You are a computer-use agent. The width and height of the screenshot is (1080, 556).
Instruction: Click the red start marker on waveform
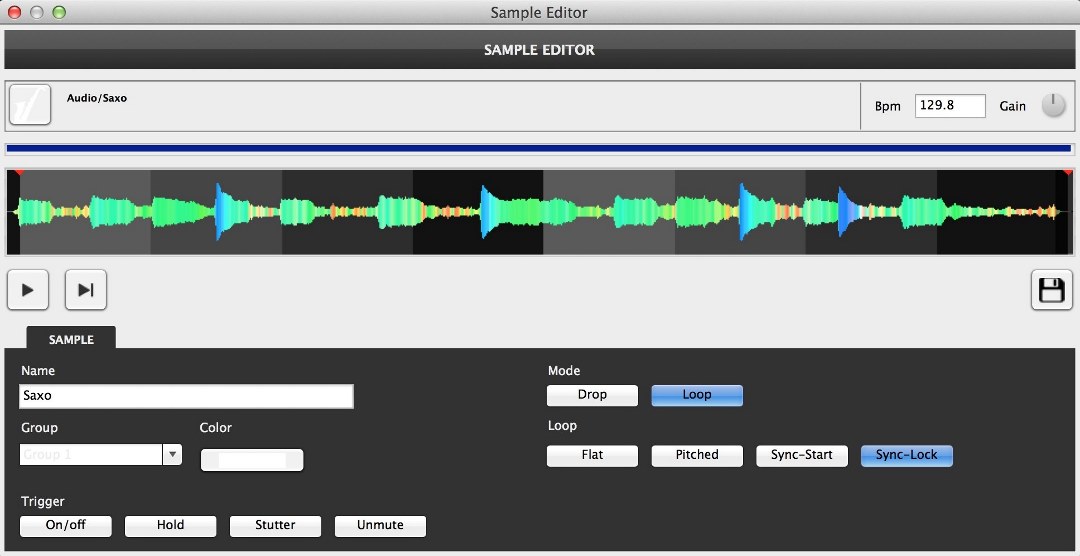pyautogui.click(x=18, y=174)
